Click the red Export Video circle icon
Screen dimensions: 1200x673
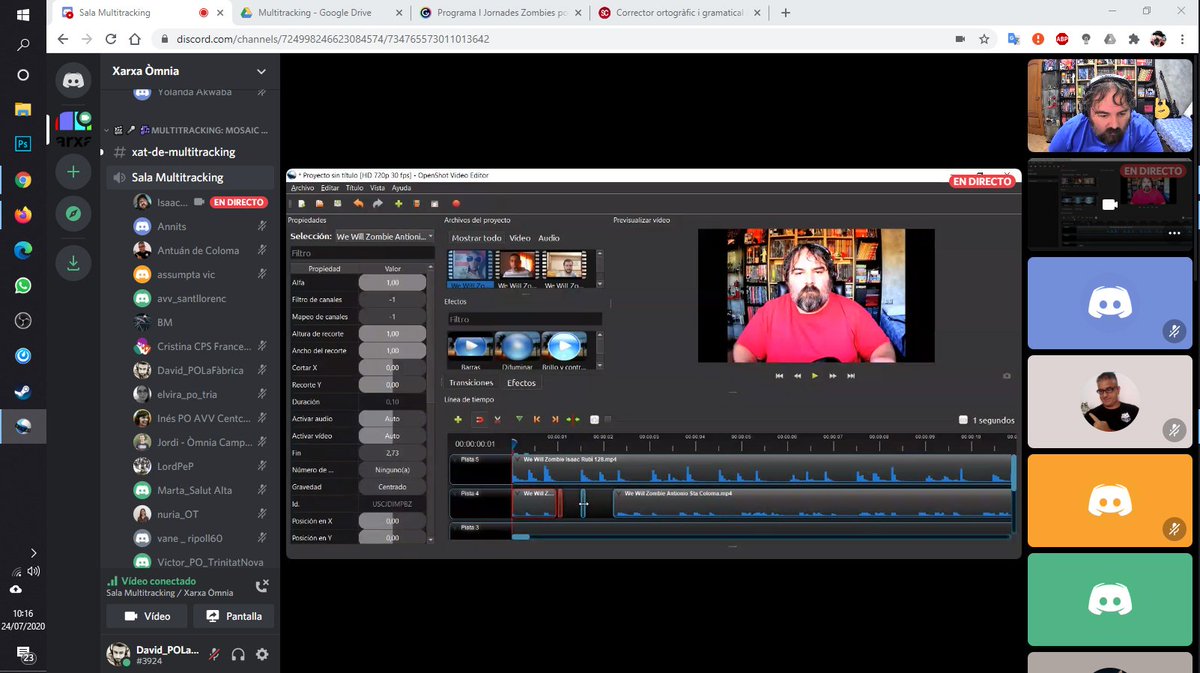456,204
